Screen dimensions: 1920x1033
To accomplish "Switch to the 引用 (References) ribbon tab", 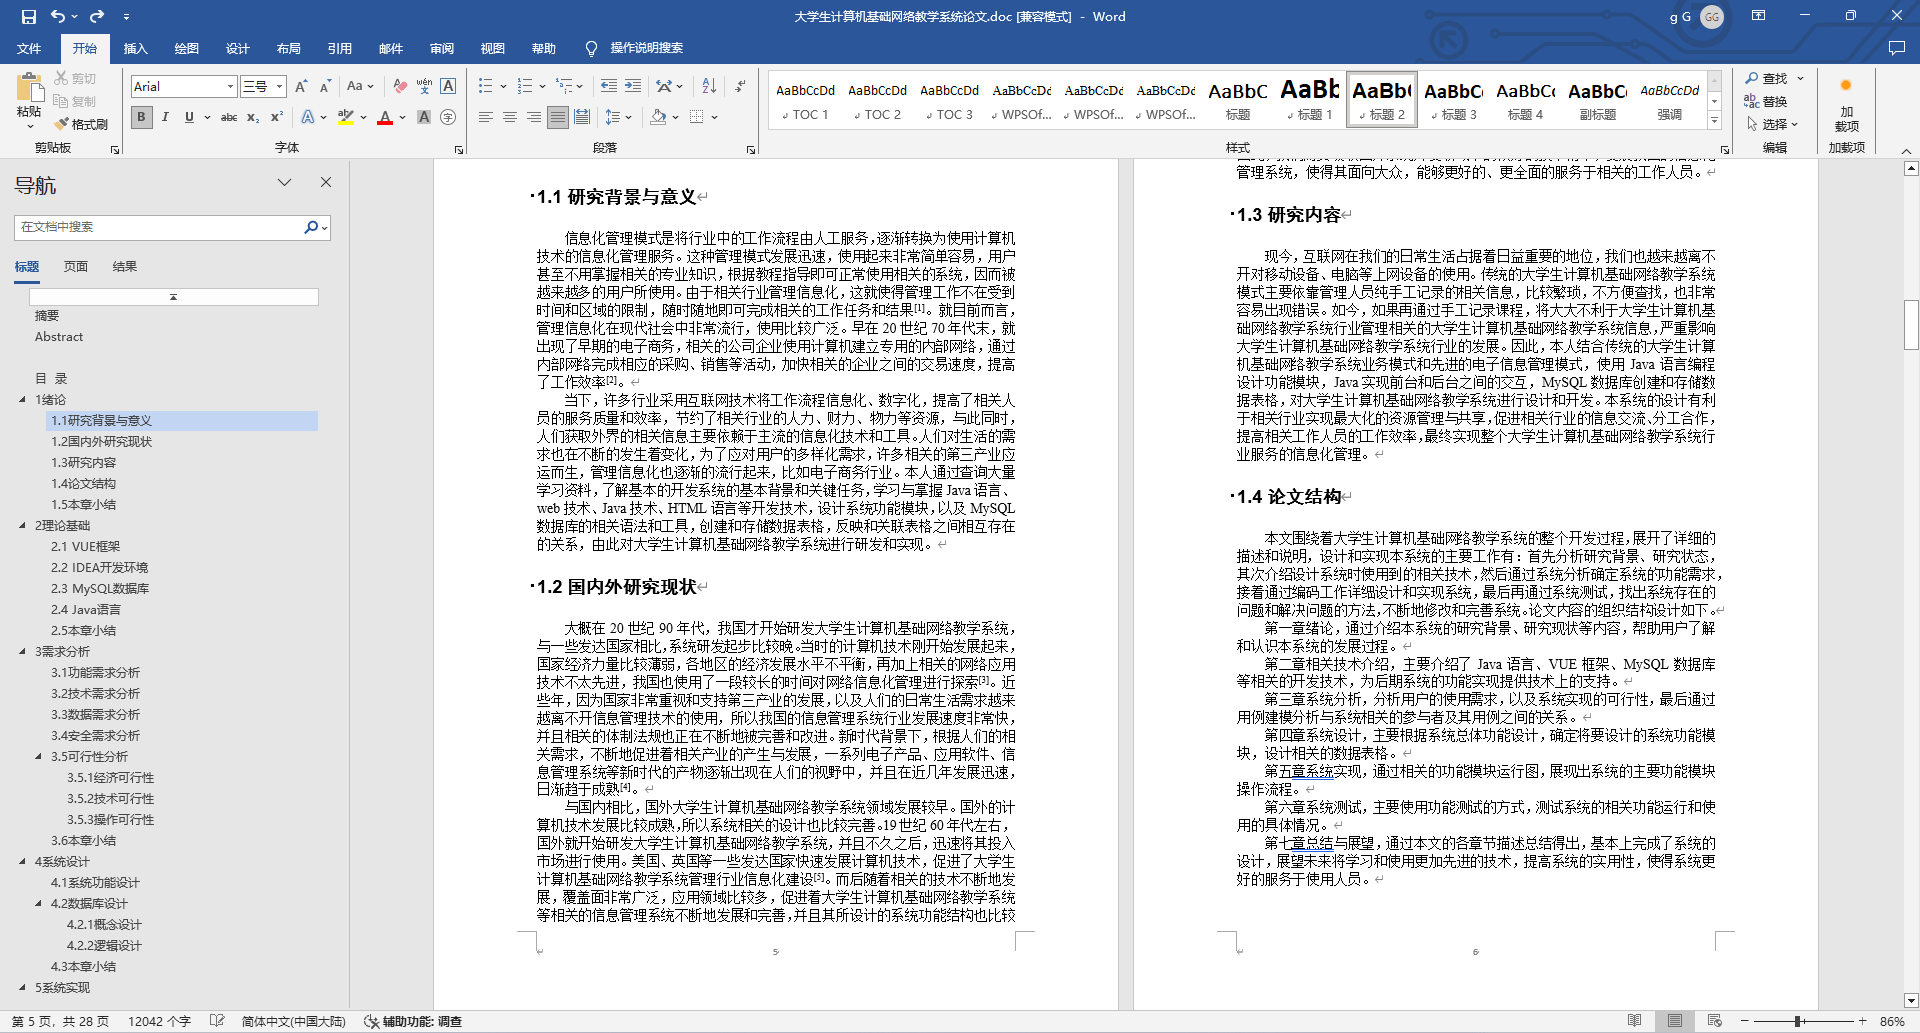I will [x=339, y=48].
